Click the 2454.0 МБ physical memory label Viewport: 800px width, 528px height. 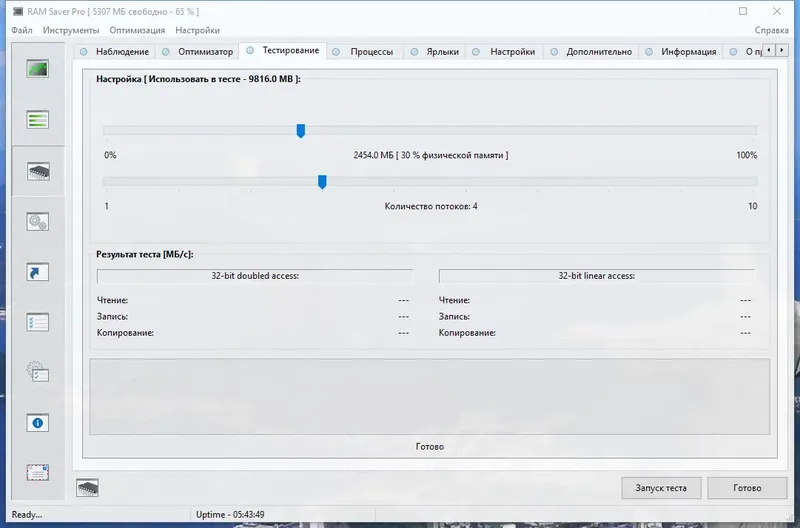(431, 155)
